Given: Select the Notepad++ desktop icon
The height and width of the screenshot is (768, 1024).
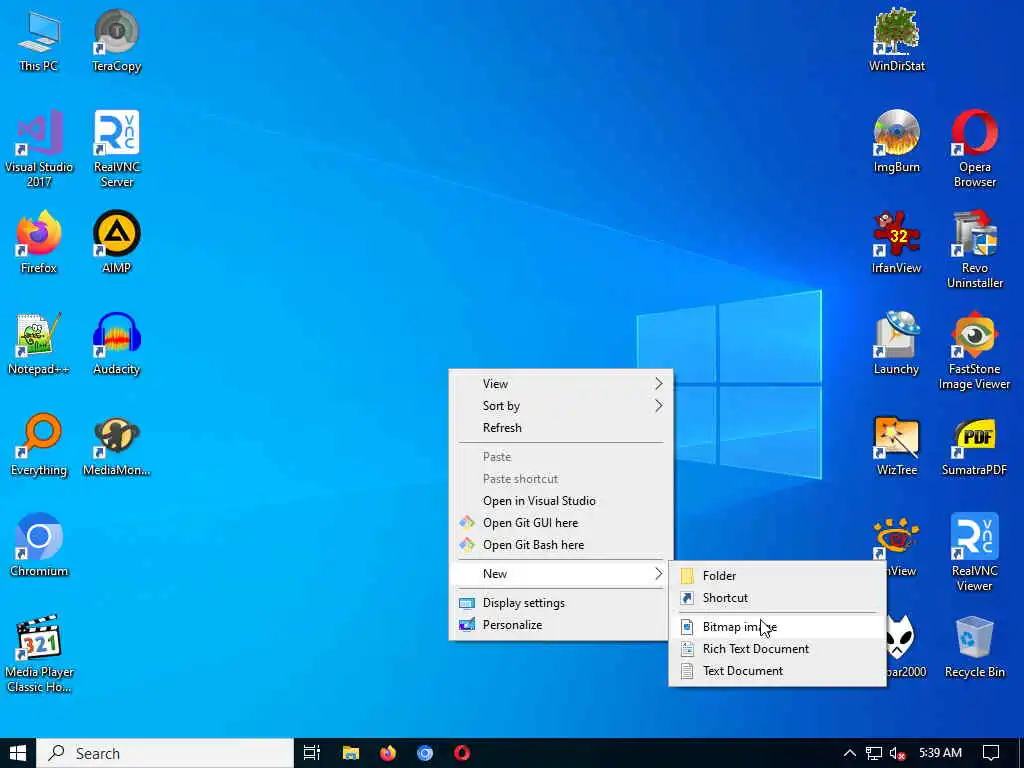Looking at the screenshot, I should click(x=39, y=344).
